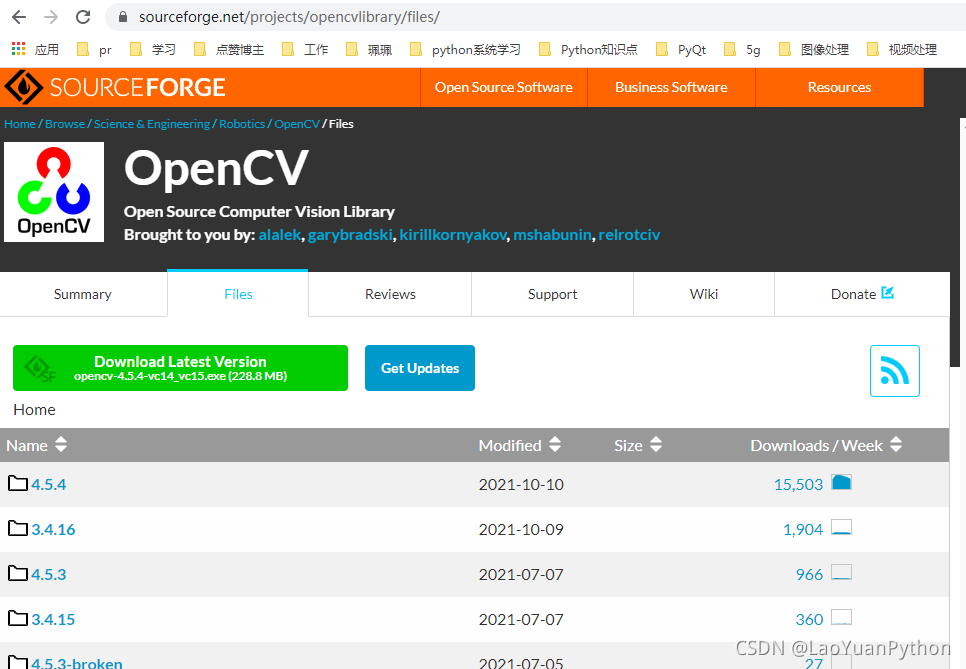
Task: Open the '视频处理' bookmark folder
Action: coord(901,49)
